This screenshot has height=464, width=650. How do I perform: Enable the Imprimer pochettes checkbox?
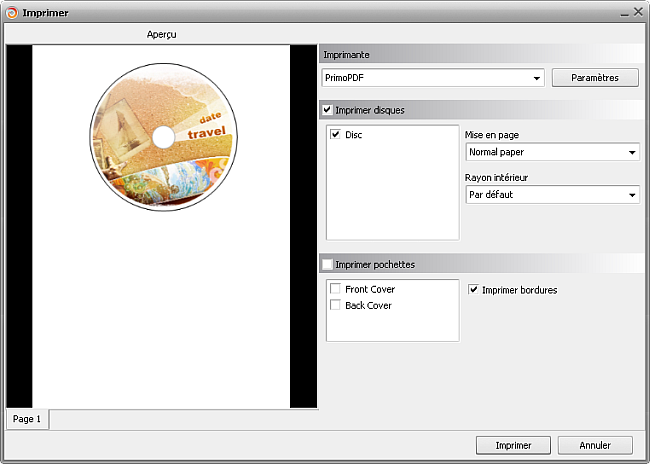pos(327,264)
